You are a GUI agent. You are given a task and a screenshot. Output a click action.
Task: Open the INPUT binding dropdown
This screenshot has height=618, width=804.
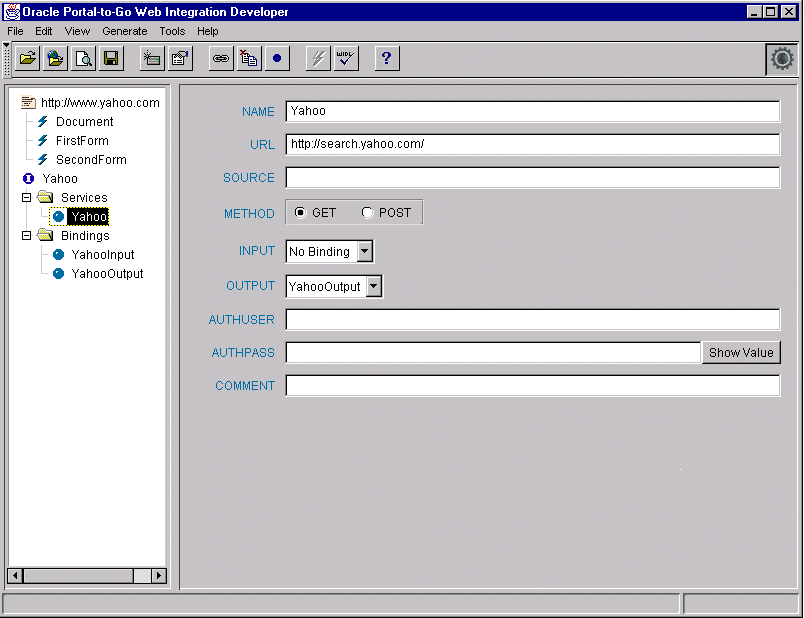coord(365,251)
